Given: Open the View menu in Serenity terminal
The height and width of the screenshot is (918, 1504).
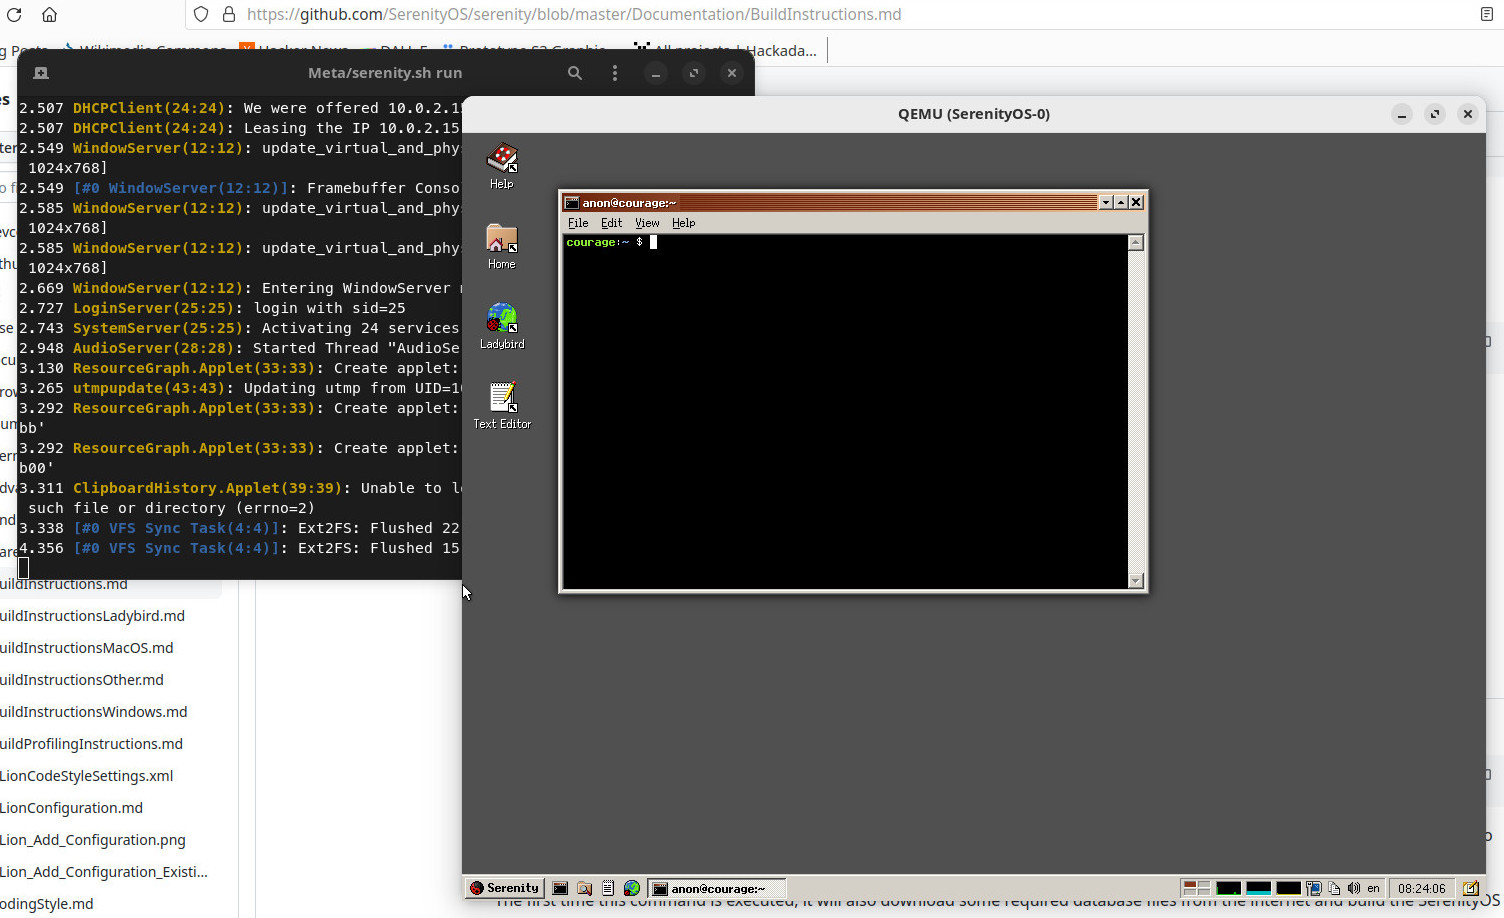Looking at the screenshot, I should [x=647, y=223].
